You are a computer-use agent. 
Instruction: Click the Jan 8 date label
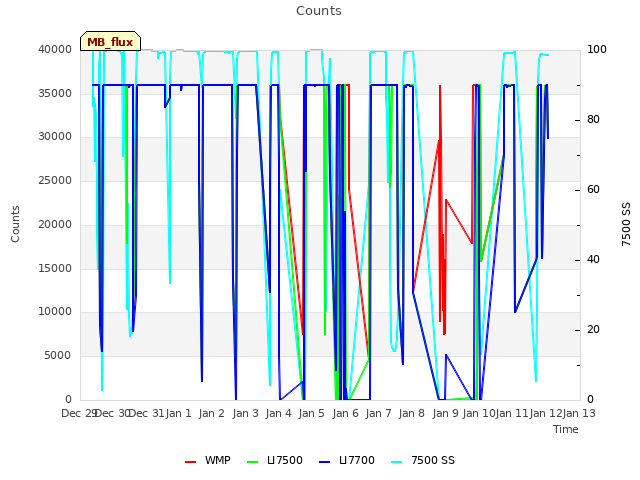tap(412, 413)
